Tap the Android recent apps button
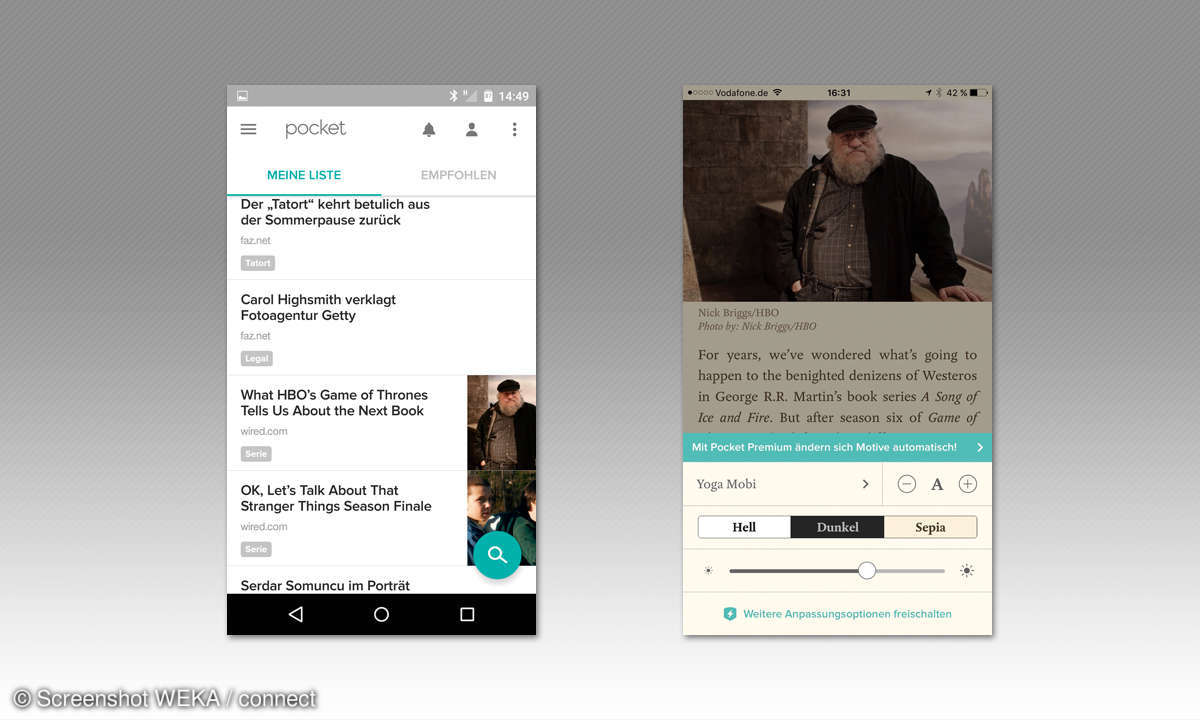 467,614
